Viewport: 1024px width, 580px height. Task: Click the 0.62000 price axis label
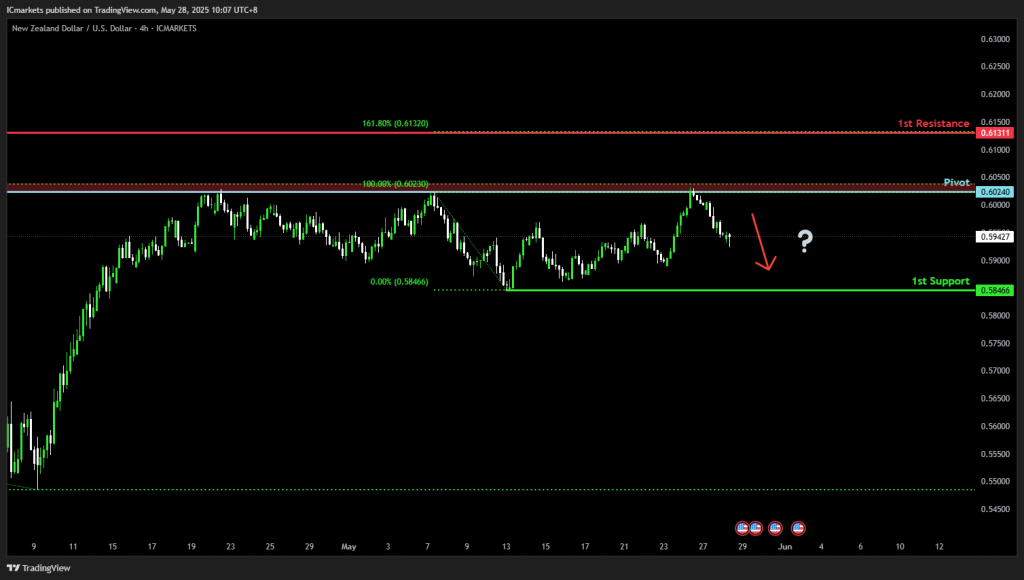(x=995, y=94)
